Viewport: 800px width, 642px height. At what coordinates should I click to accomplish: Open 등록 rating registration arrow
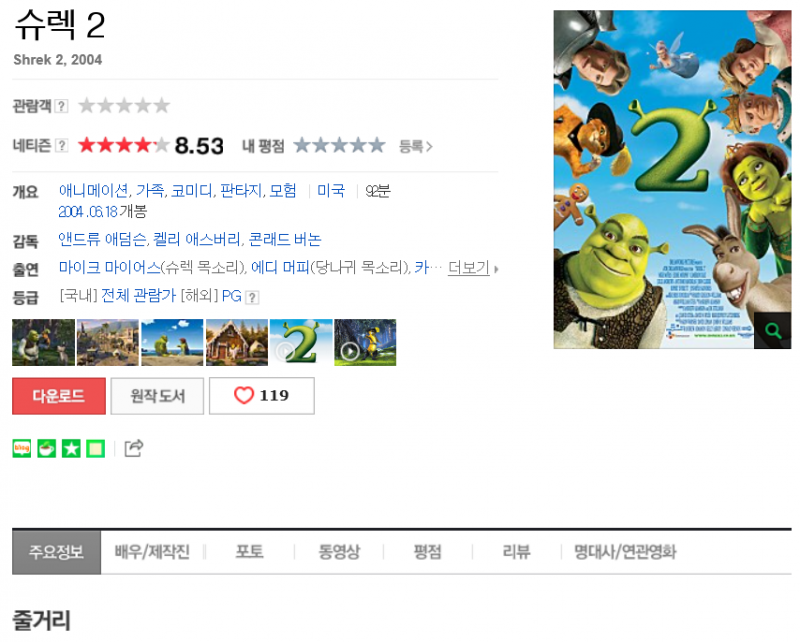(x=415, y=146)
